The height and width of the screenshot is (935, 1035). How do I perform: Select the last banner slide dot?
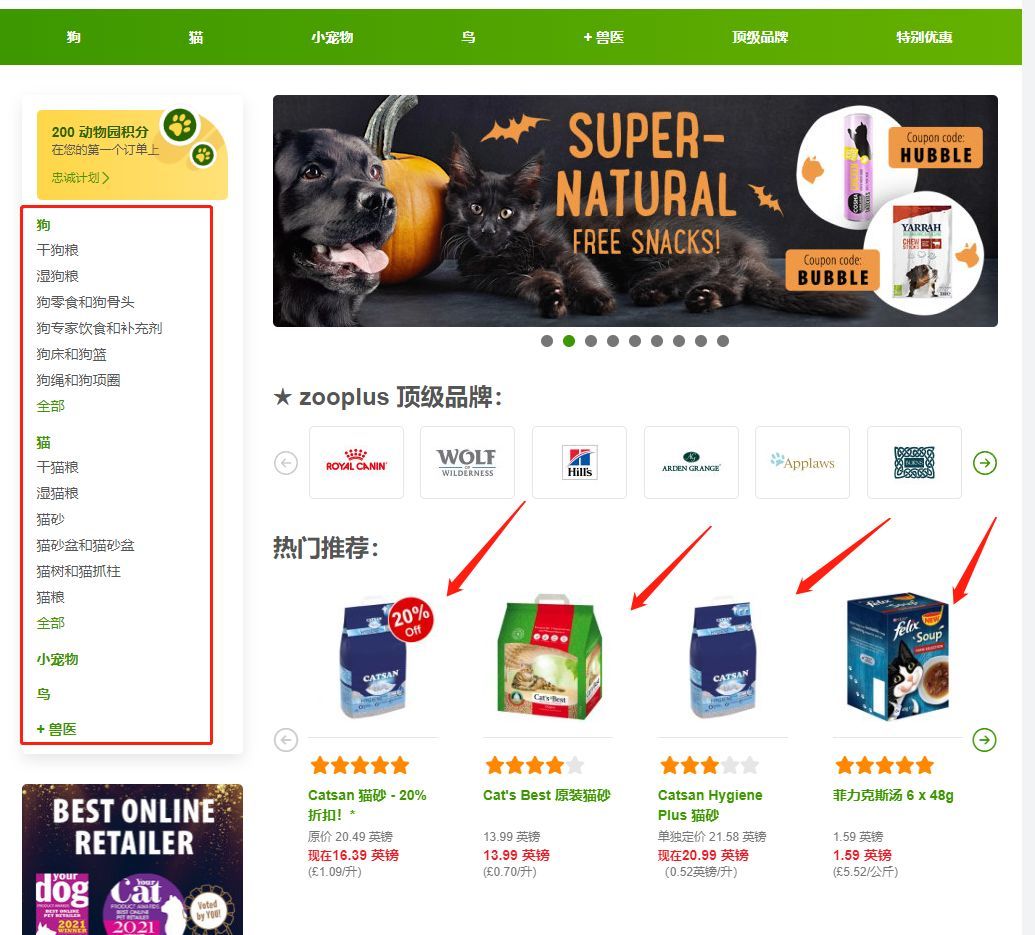723,340
